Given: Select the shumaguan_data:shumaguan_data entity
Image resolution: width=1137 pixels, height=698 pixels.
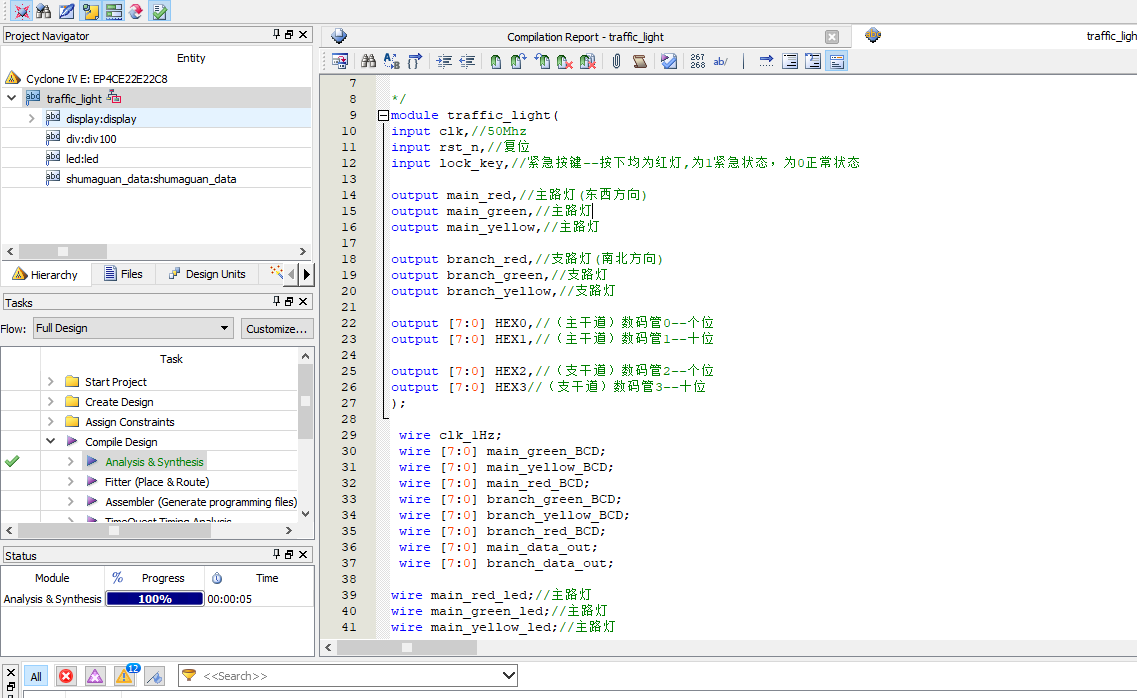Looking at the screenshot, I should pyautogui.click(x=151, y=178).
